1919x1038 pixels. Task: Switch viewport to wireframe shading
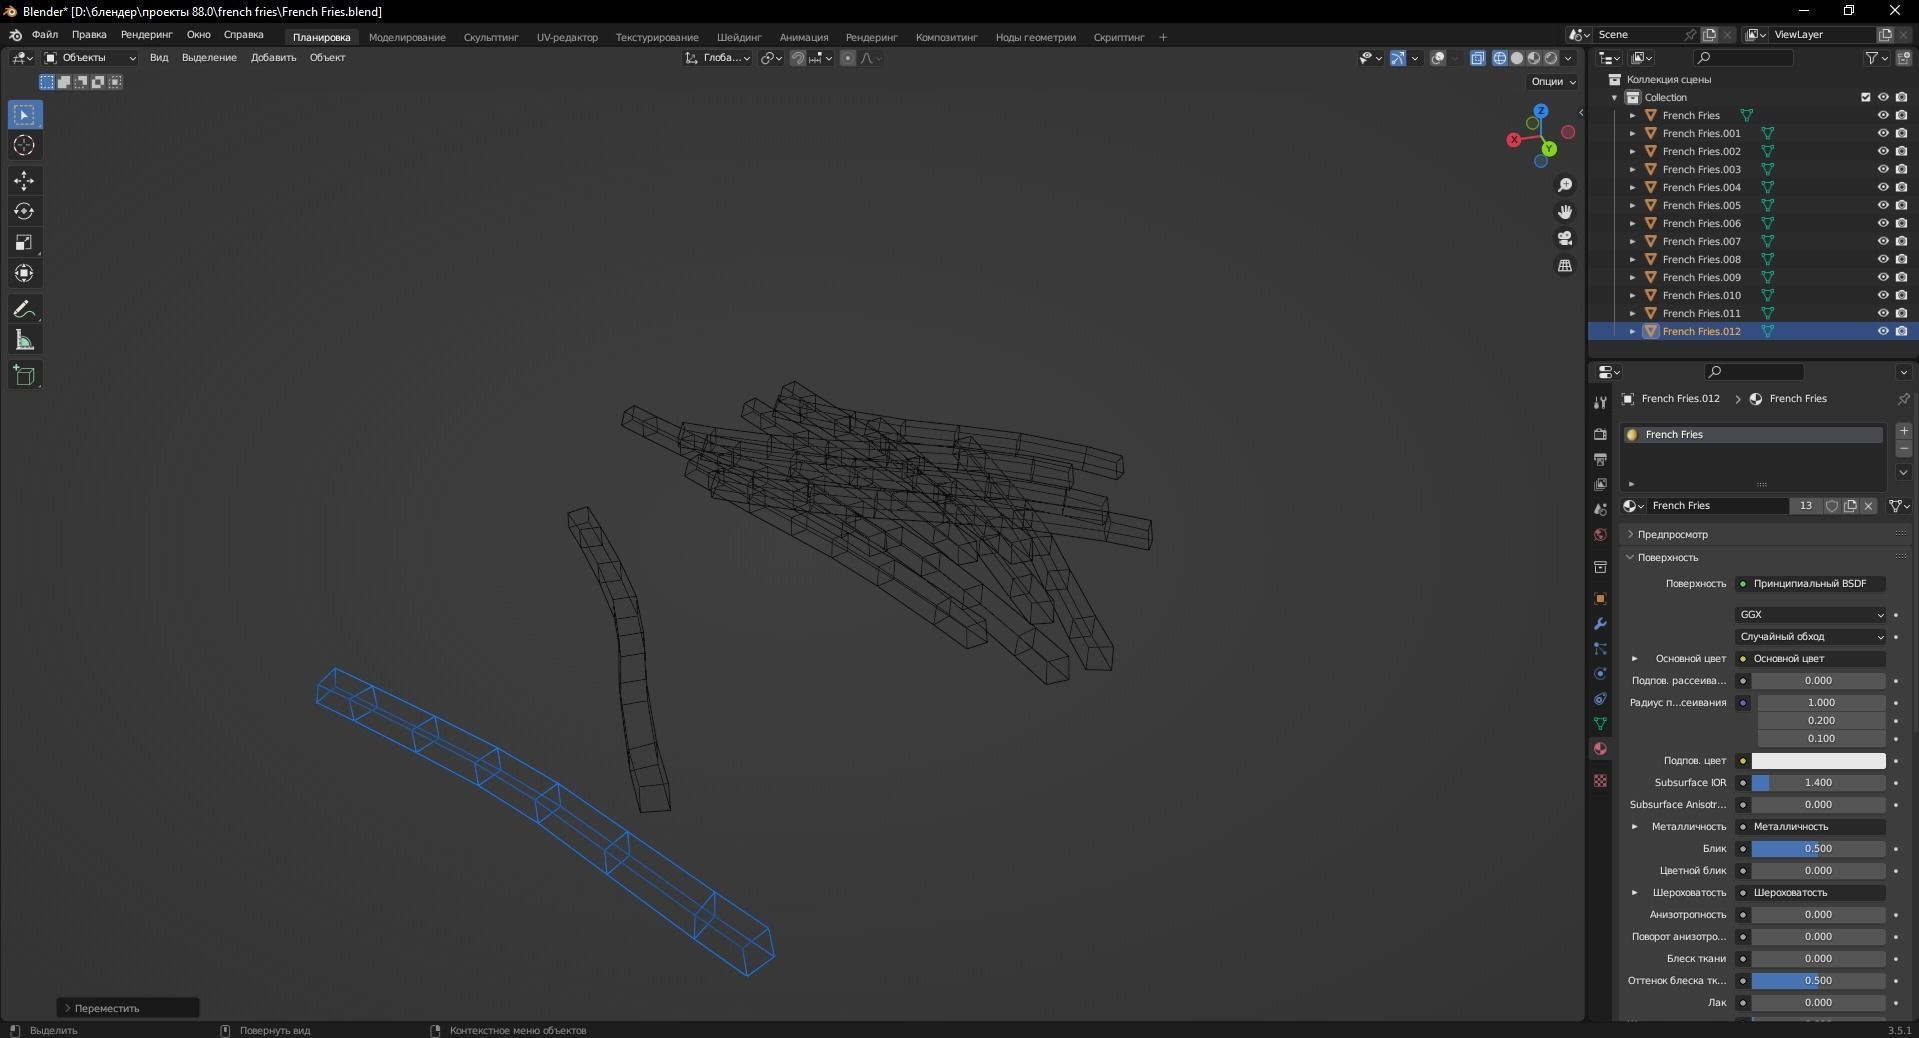1500,58
